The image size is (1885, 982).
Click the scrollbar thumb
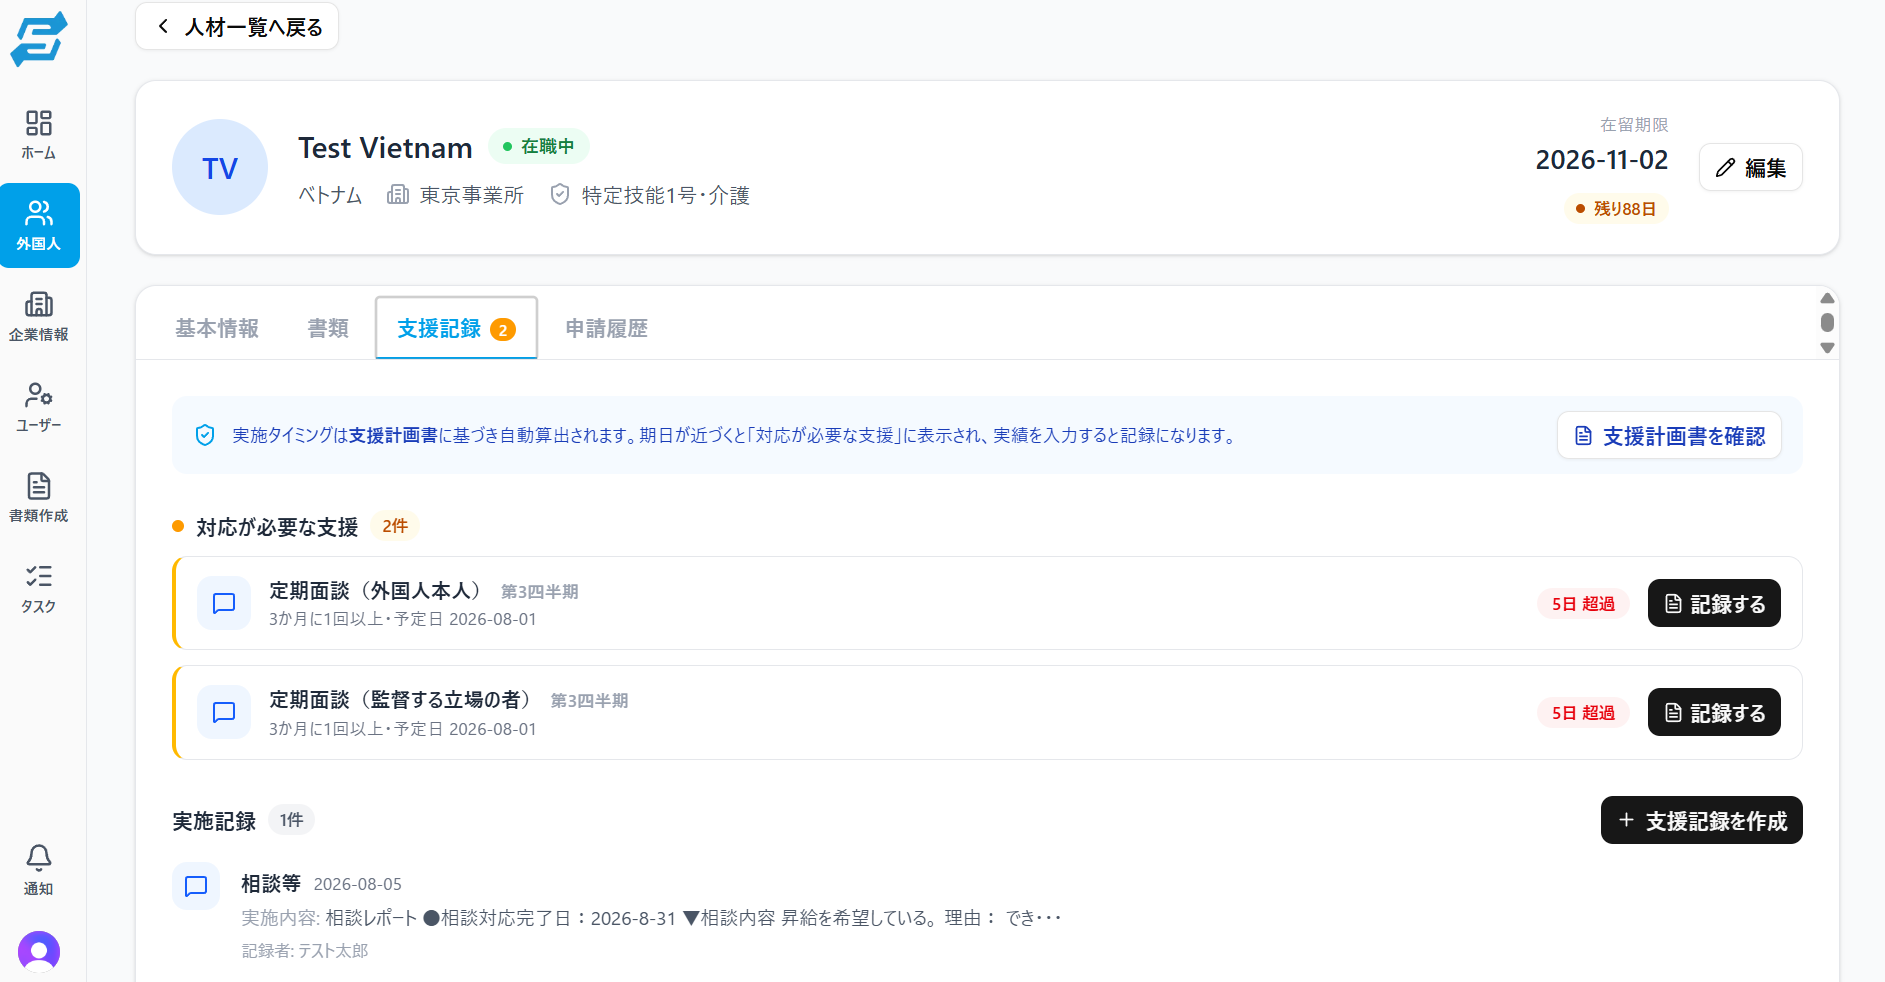pos(1827,322)
